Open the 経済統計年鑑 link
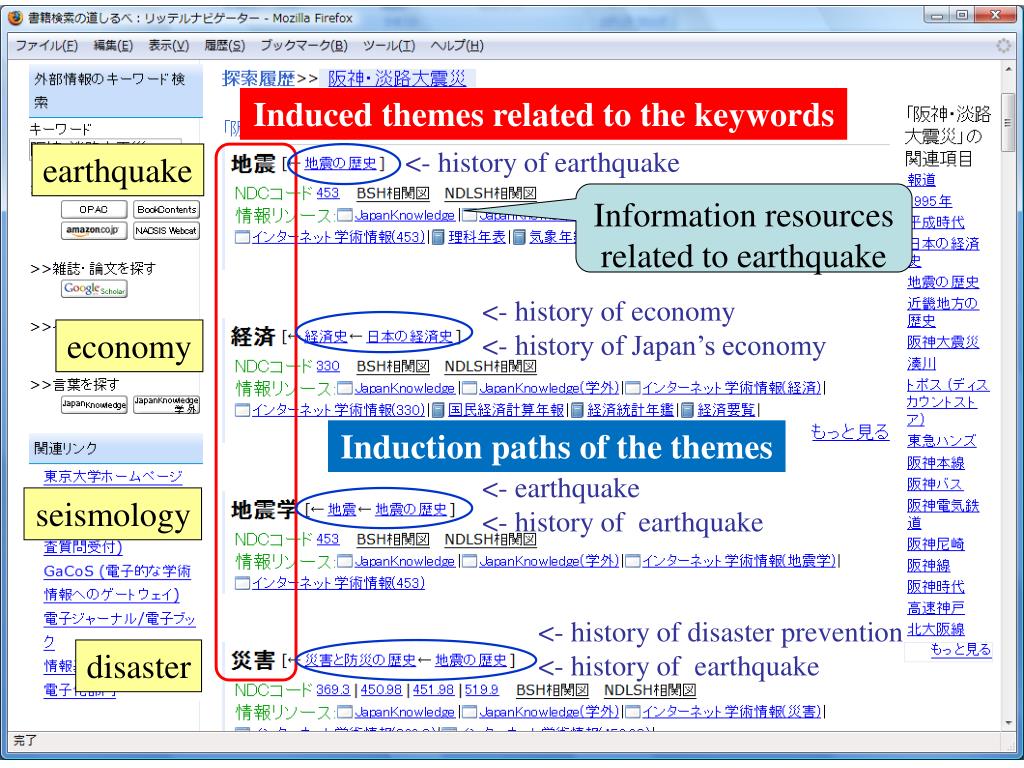Image resolution: width=1024 pixels, height=768 pixels. click(x=630, y=410)
